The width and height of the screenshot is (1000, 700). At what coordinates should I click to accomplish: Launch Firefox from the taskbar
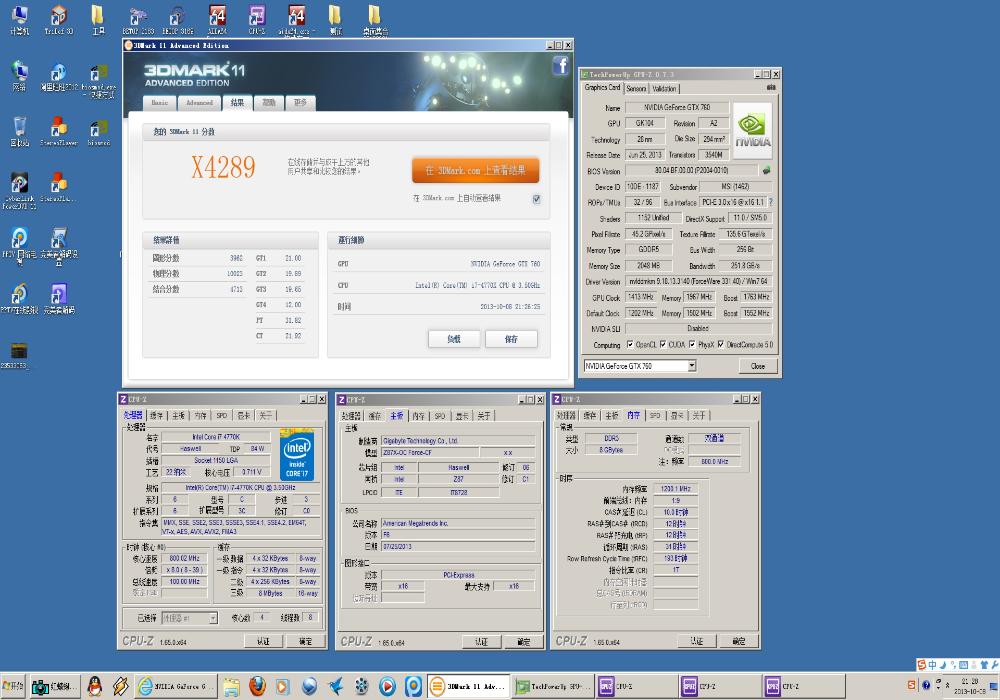pyautogui.click(x=257, y=686)
